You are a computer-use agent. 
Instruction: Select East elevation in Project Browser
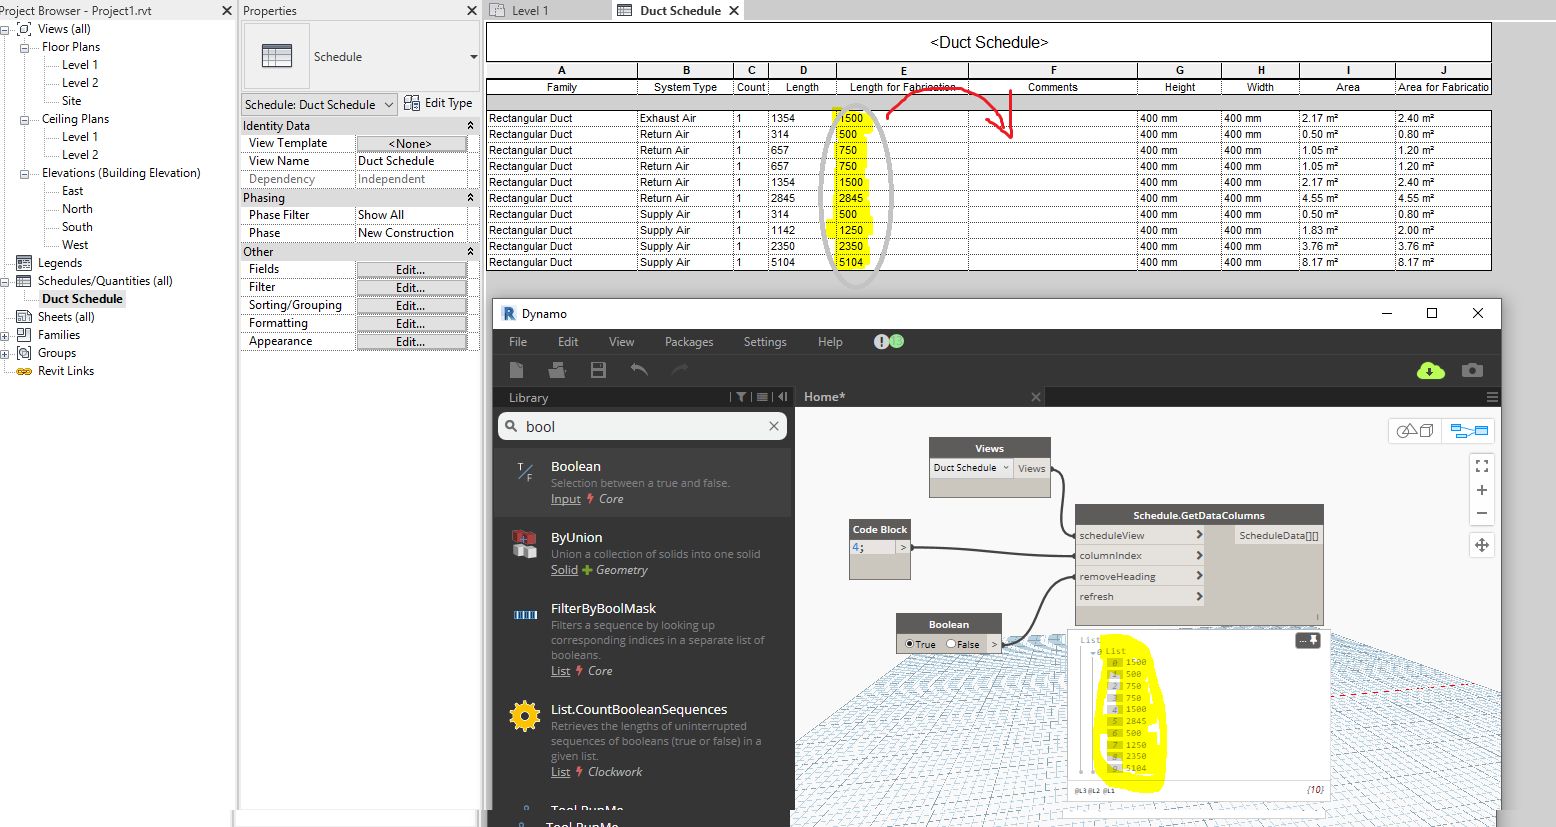73,191
